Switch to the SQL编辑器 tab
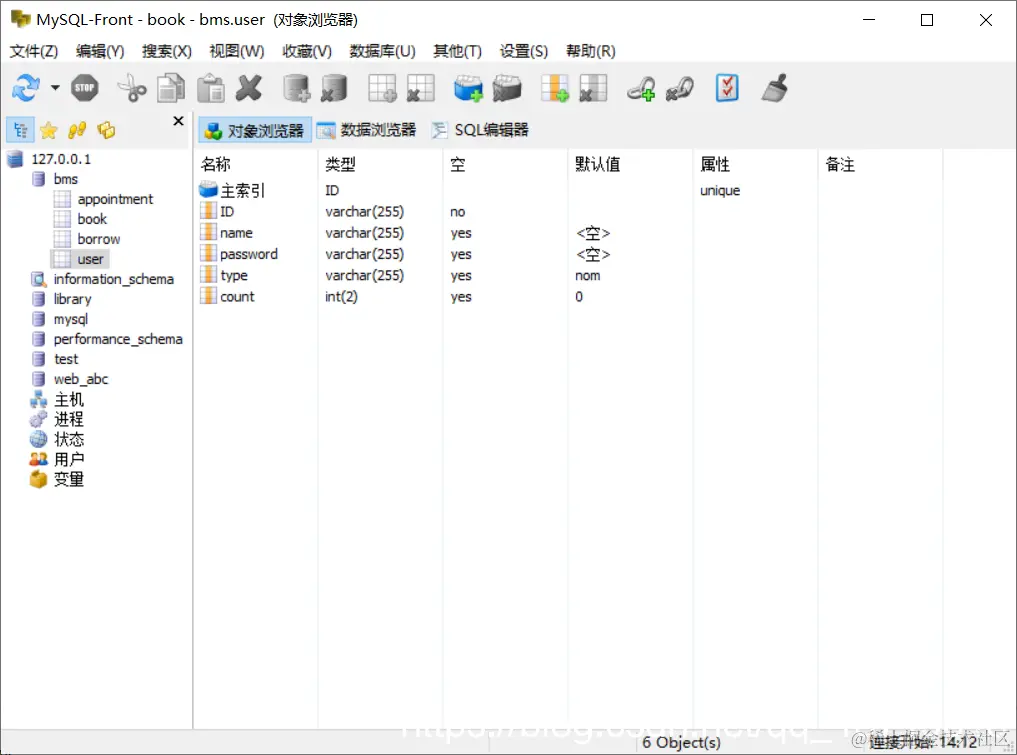 (x=481, y=130)
